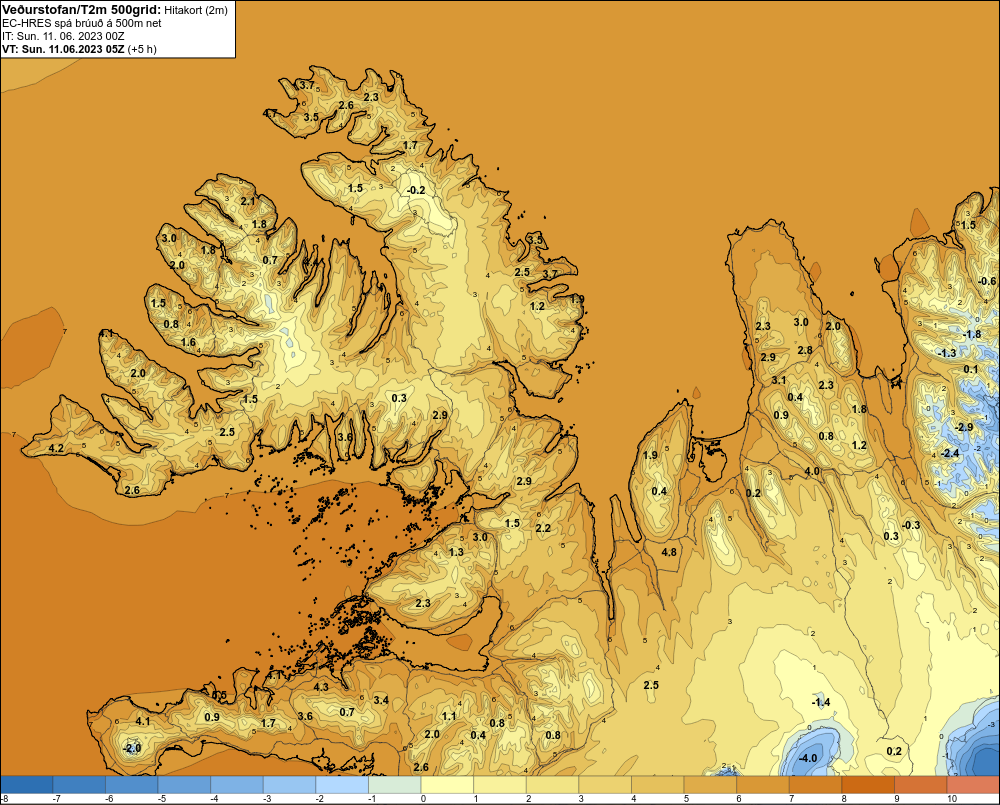Click the 4.3 temperature value on map
The height and width of the screenshot is (805, 1000).
coord(321,687)
